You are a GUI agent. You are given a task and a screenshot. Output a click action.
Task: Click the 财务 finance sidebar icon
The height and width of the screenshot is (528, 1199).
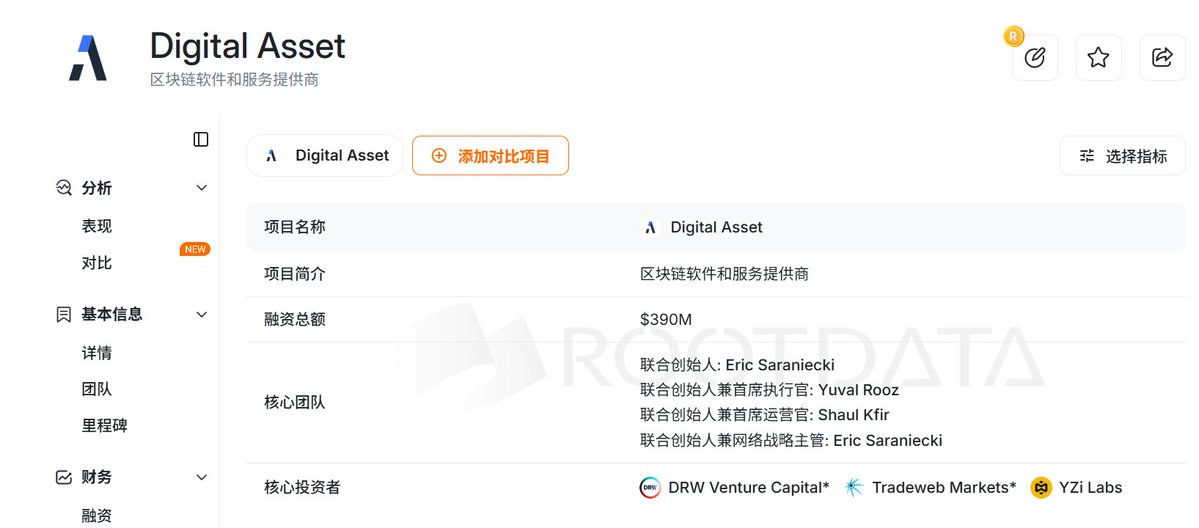64,477
